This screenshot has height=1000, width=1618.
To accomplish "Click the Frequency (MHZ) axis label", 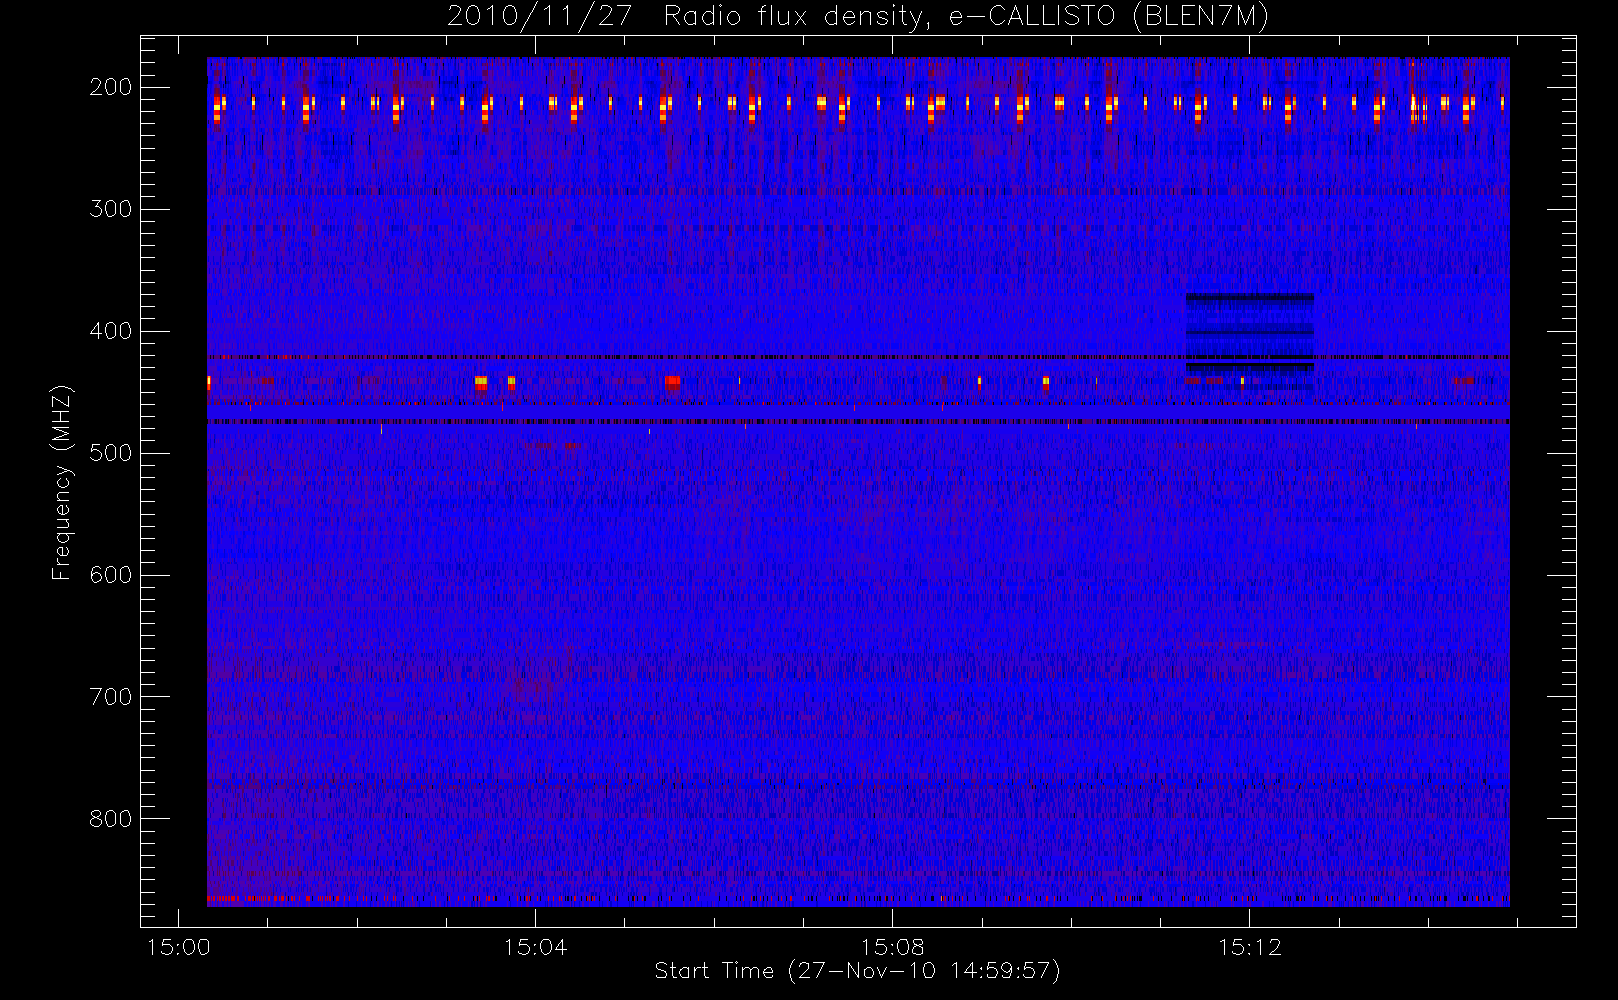I will click(62, 482).
